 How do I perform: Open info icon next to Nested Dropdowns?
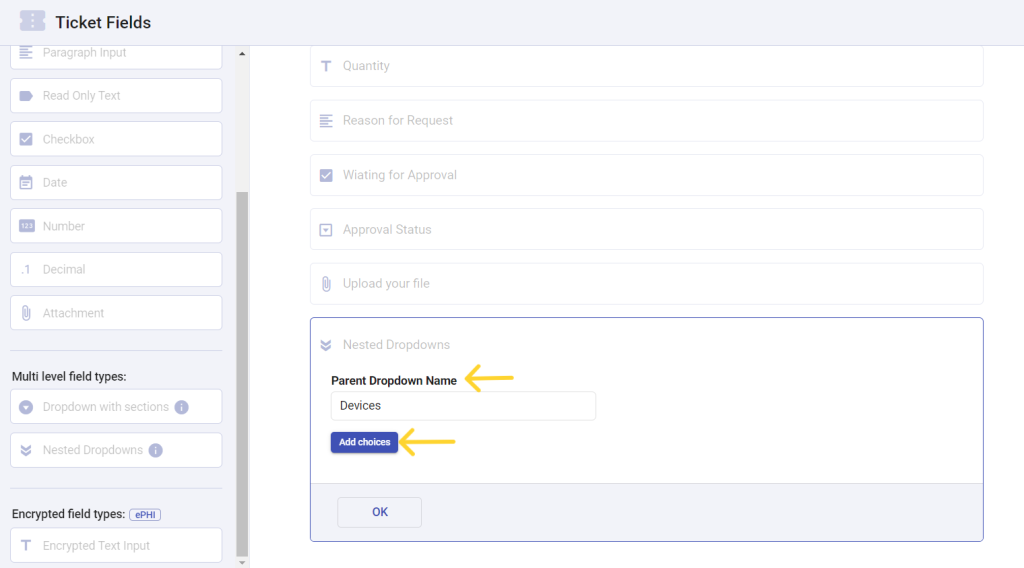(155, 450)
